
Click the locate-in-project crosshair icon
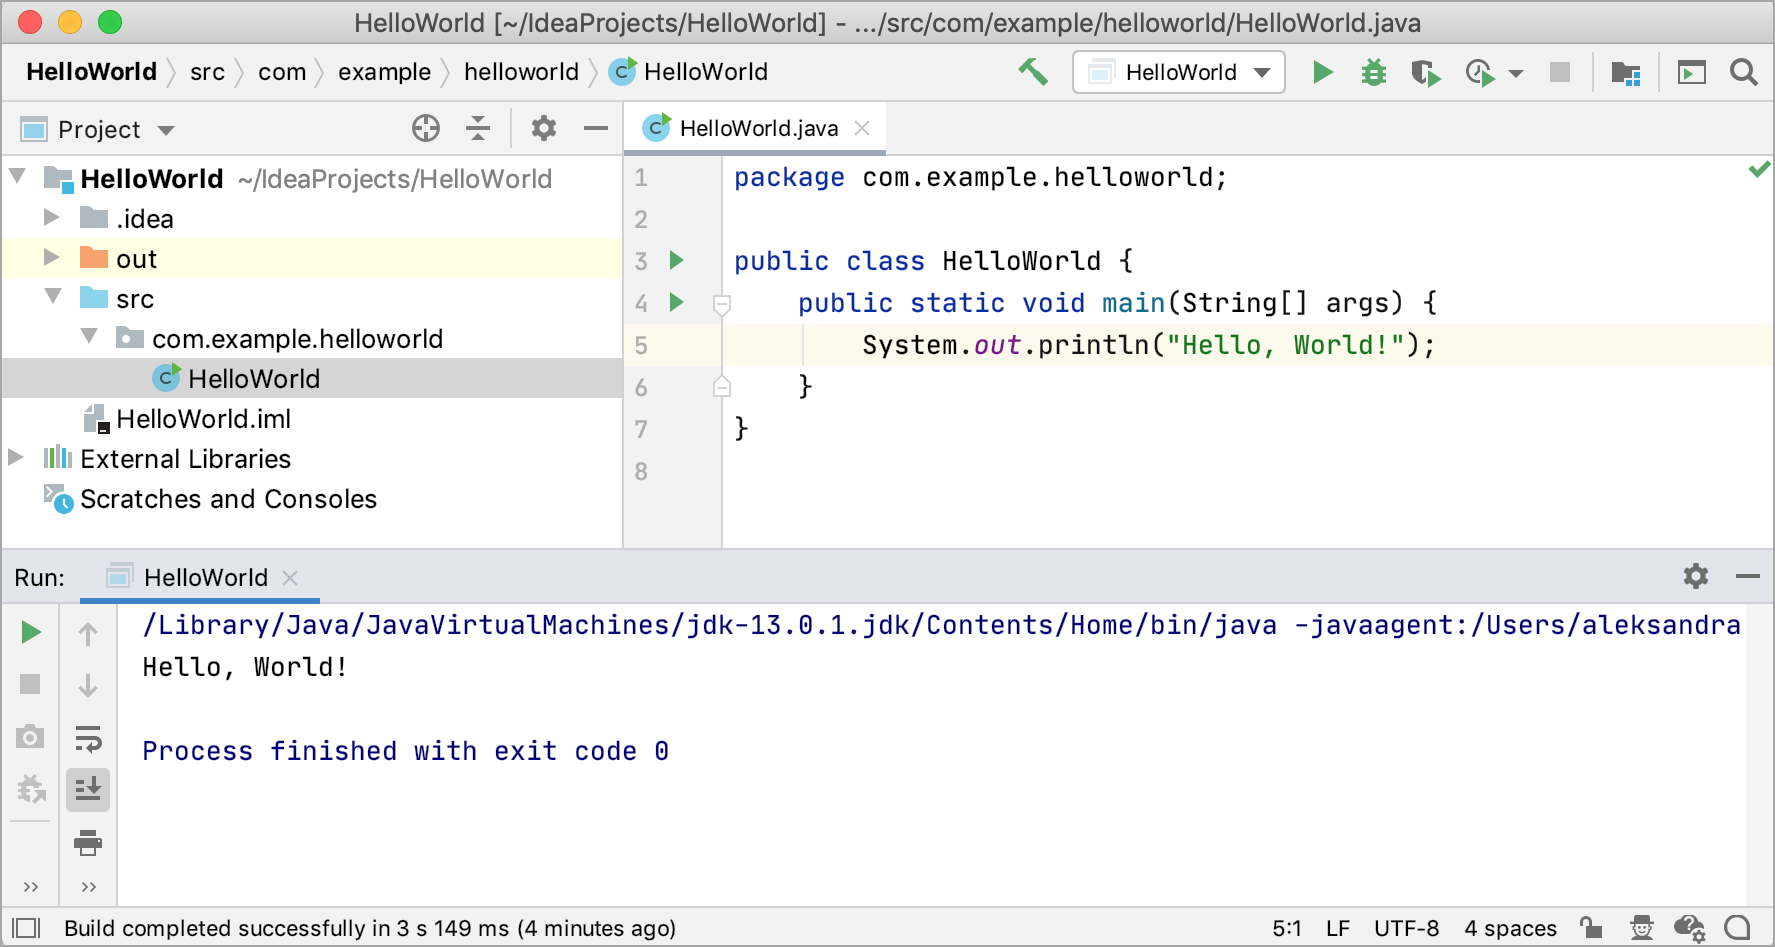pyautogui.click(x=426, y=128)
